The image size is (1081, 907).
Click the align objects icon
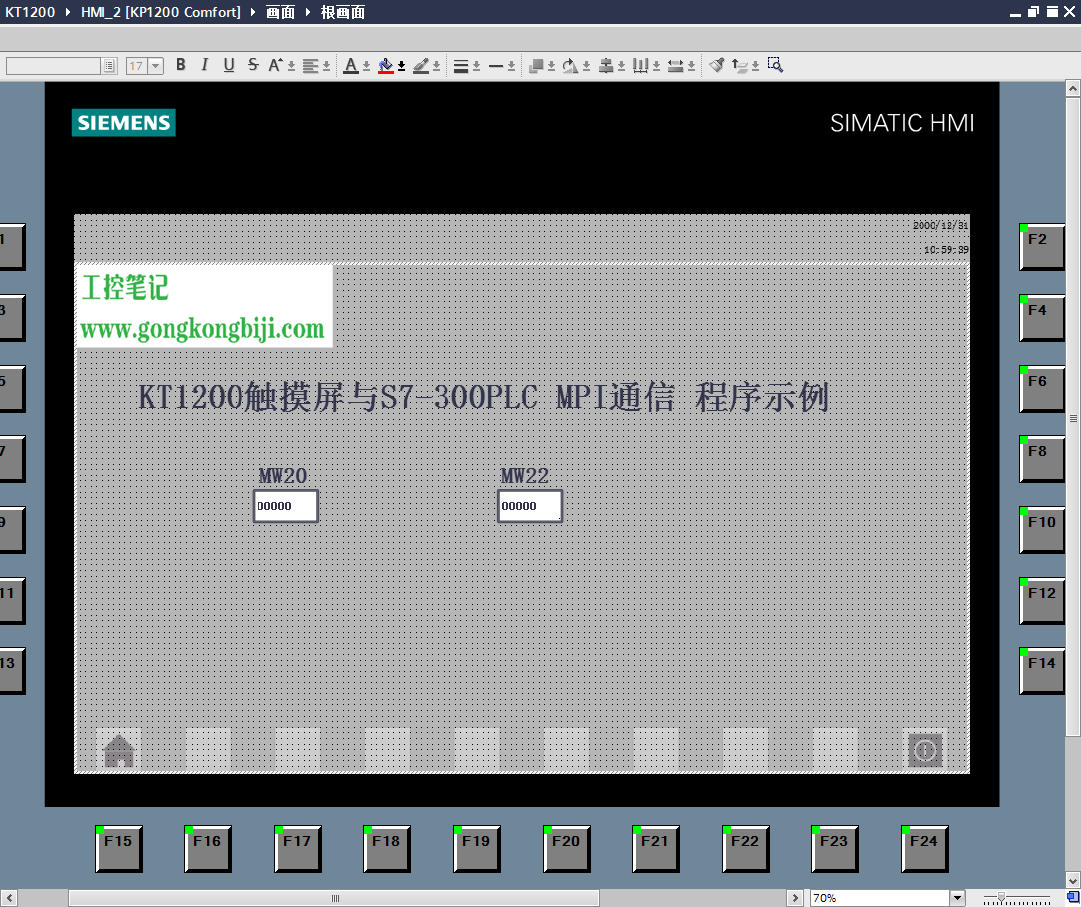[x=606, y=65]
